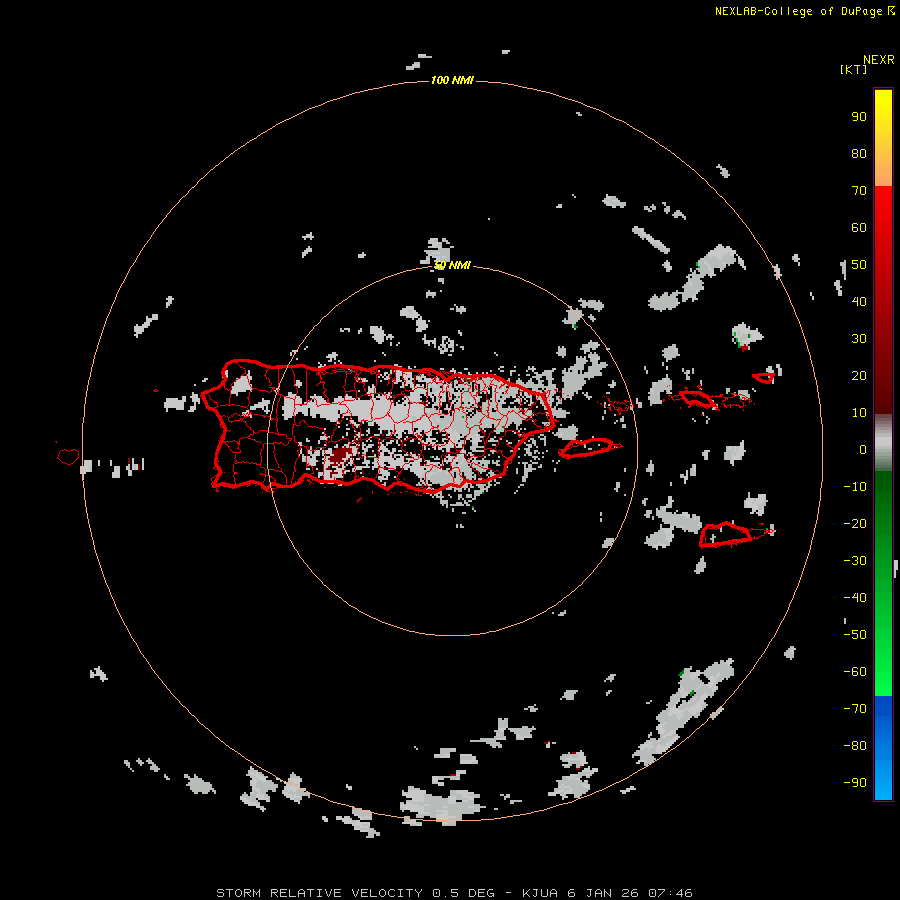Click the NEXR label above the colorbar
900x900 pixels.
879,60
